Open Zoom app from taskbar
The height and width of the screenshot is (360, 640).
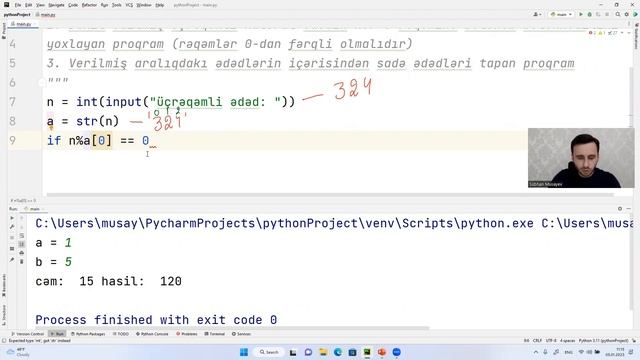click(396, 352)
